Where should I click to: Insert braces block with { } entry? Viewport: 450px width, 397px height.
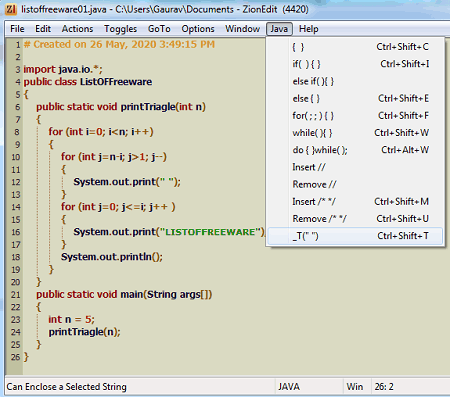[x=355, y=47]
